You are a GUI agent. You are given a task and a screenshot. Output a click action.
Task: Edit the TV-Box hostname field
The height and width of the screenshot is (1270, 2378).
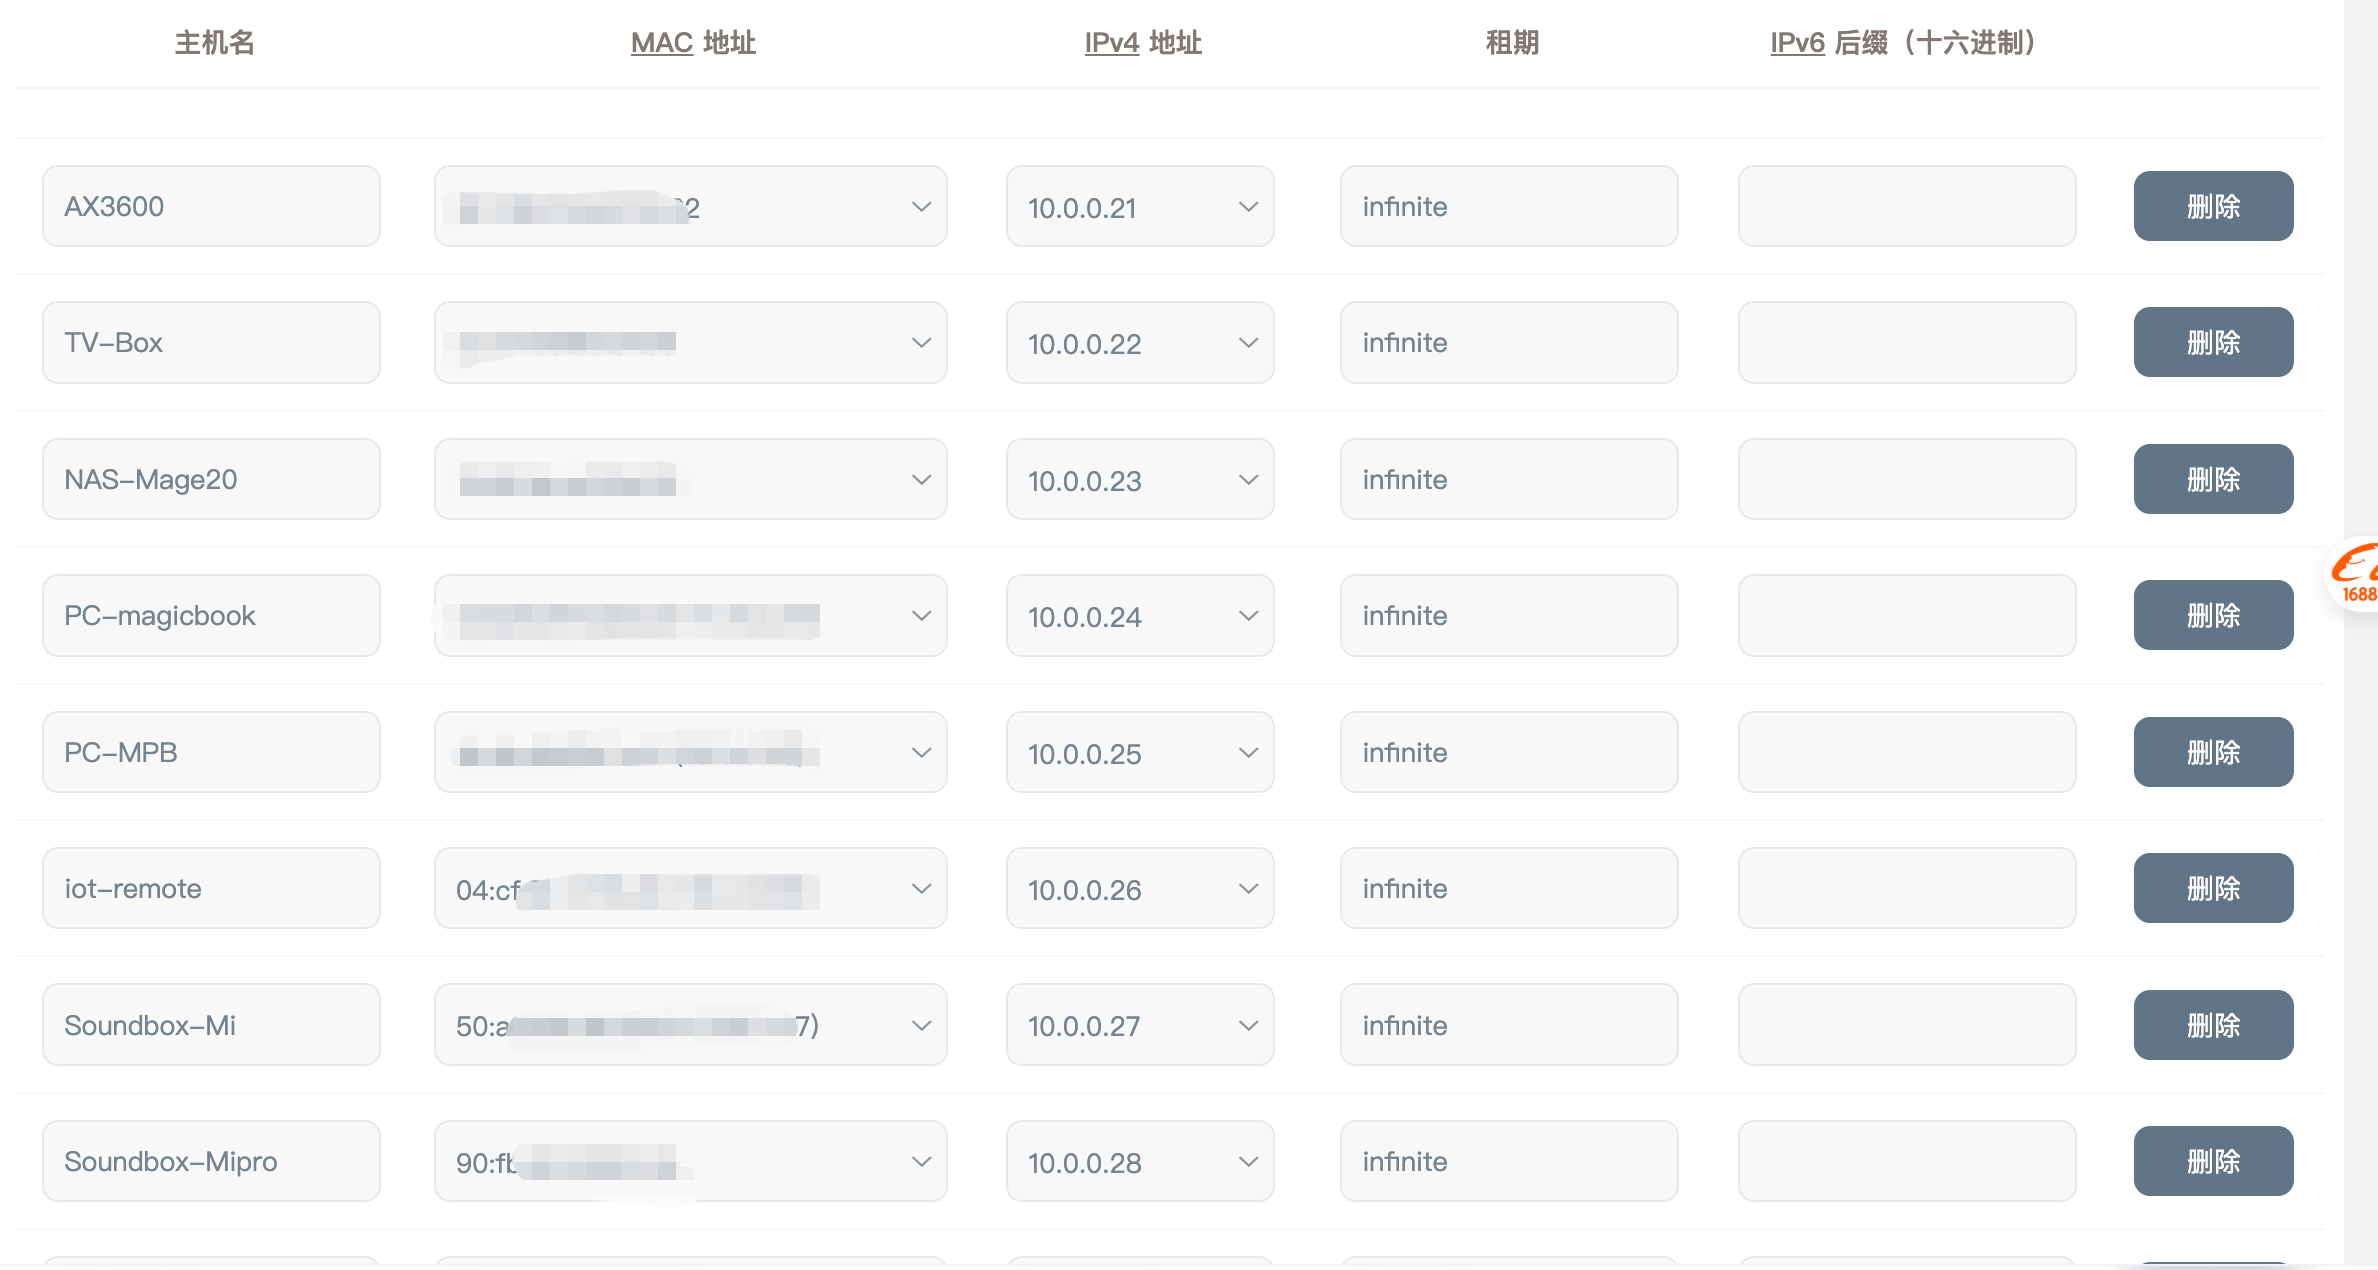point(211,343)
